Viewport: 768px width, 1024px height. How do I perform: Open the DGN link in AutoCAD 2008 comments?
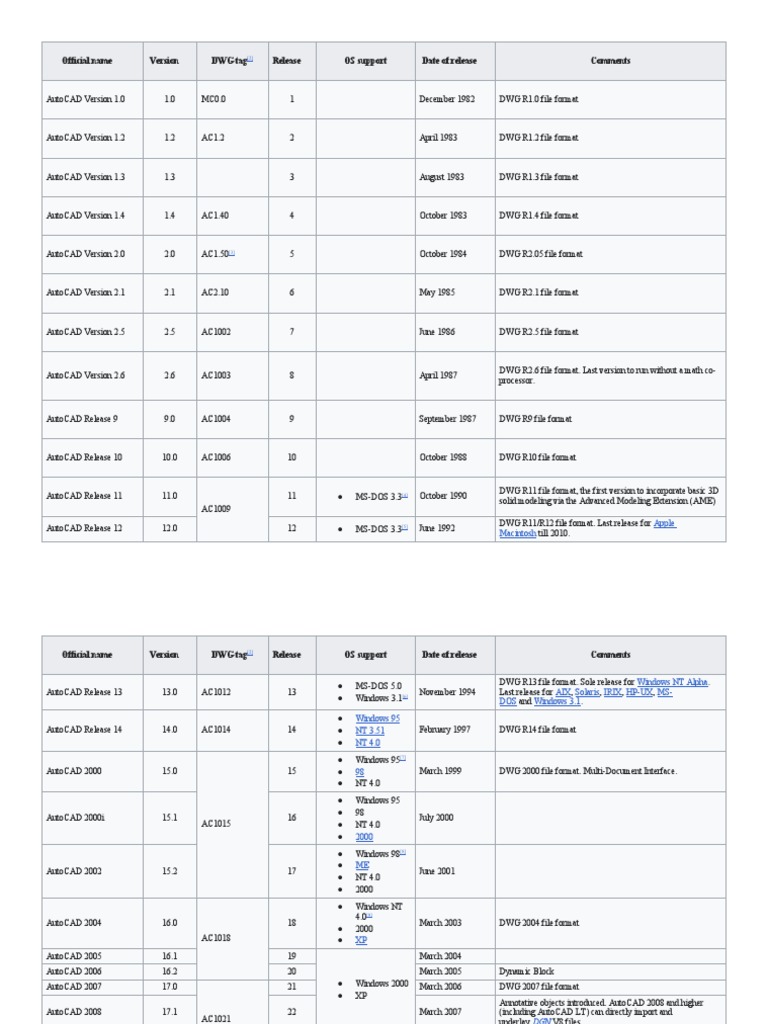[569, 1021]
